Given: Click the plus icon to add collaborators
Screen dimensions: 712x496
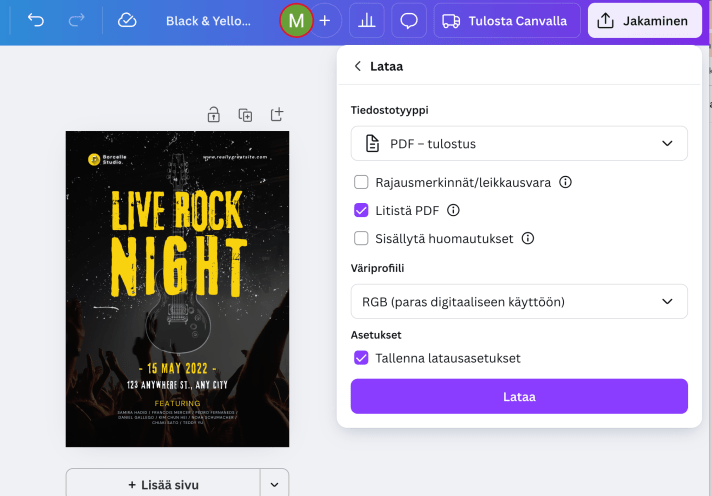Looking at the screenshot, I should click(324, 20).
